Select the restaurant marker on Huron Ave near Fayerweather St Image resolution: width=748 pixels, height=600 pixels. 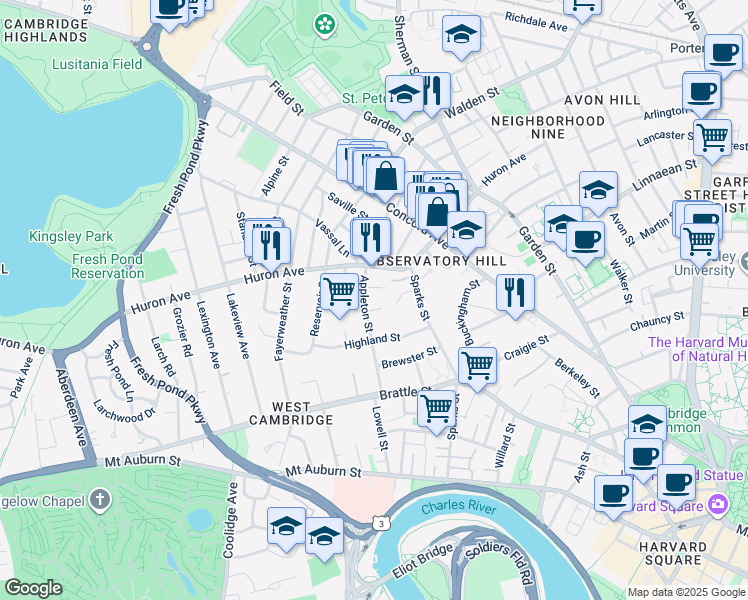pyautogui.click(x=271, y=246)
